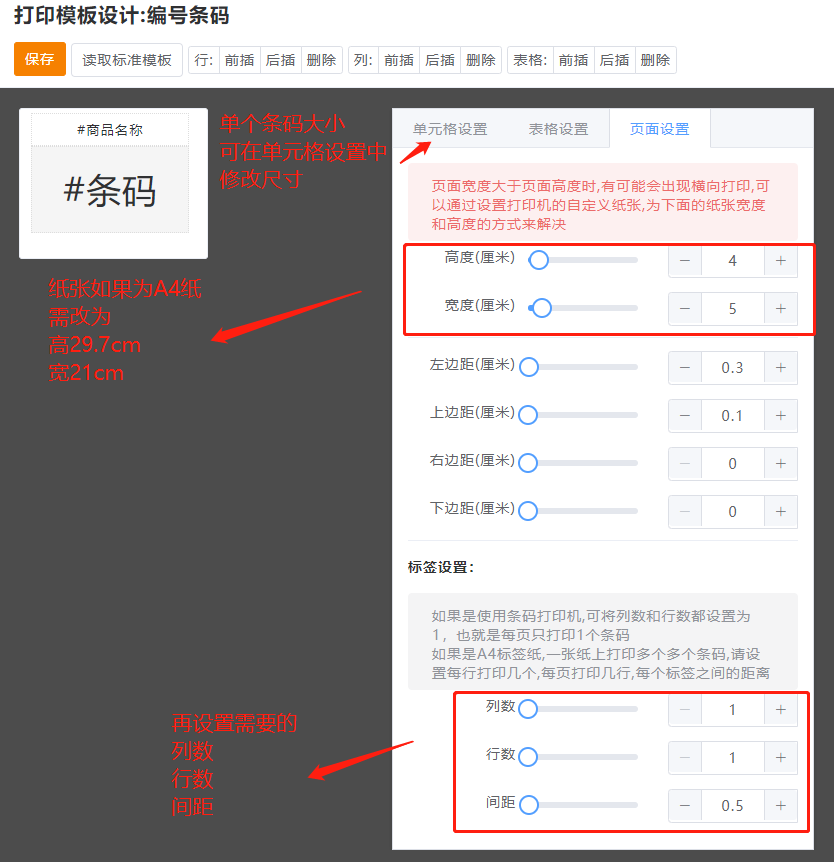Increase 行数 with the plus icon
The width and height of the screenshot is (834, 862).
coord(780,758)
